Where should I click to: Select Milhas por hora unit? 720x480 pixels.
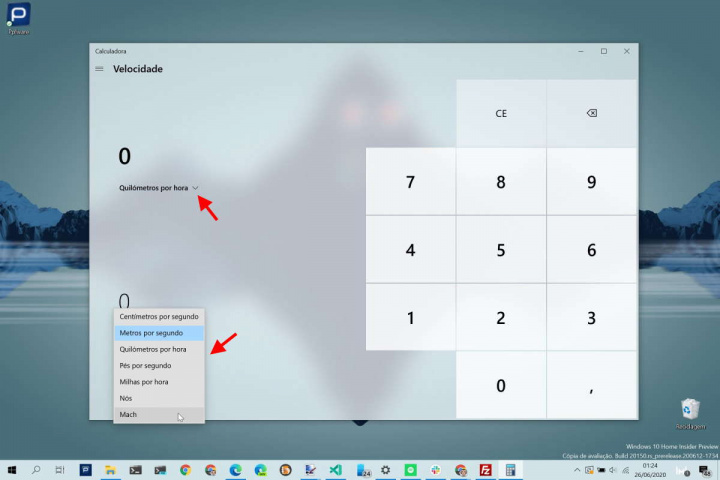tap(158, 382)
